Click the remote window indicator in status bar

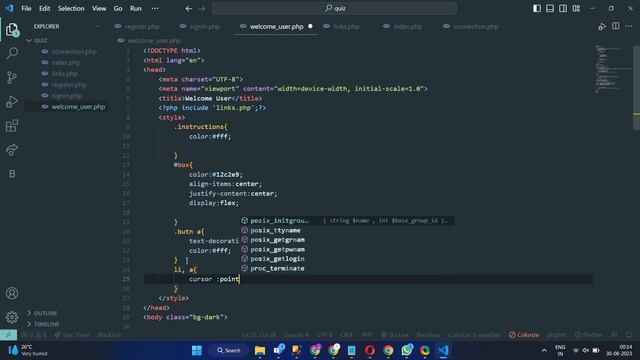(x=8, y=335)
